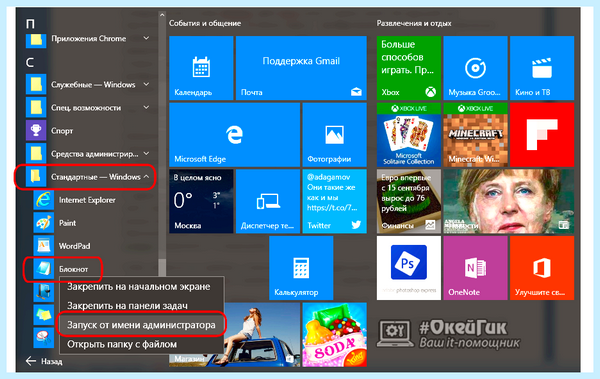
Task: Open the Phone Companion tile
Action: click(268, 201)
